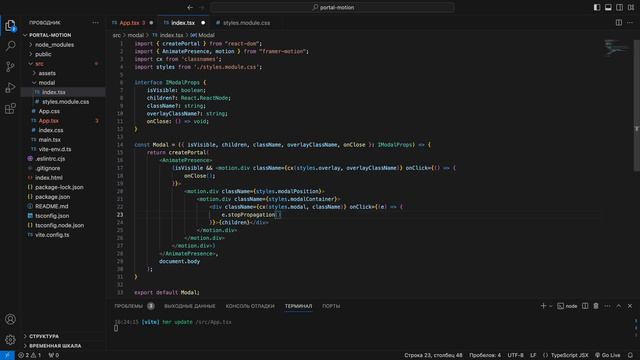Click Строка 23 cursor position status
Image resolution: width=640 pixels, height=360 pixels.
point(433,356)
